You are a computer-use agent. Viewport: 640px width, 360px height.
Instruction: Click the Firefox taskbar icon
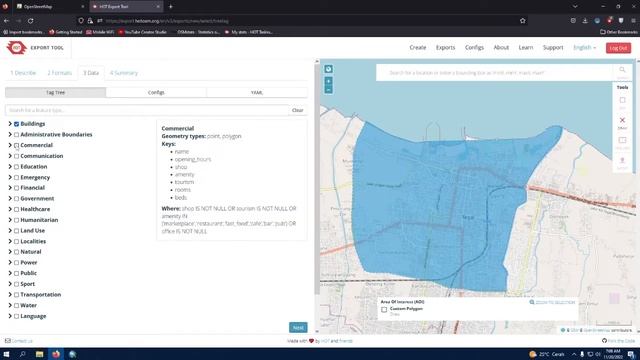point(56,354)
